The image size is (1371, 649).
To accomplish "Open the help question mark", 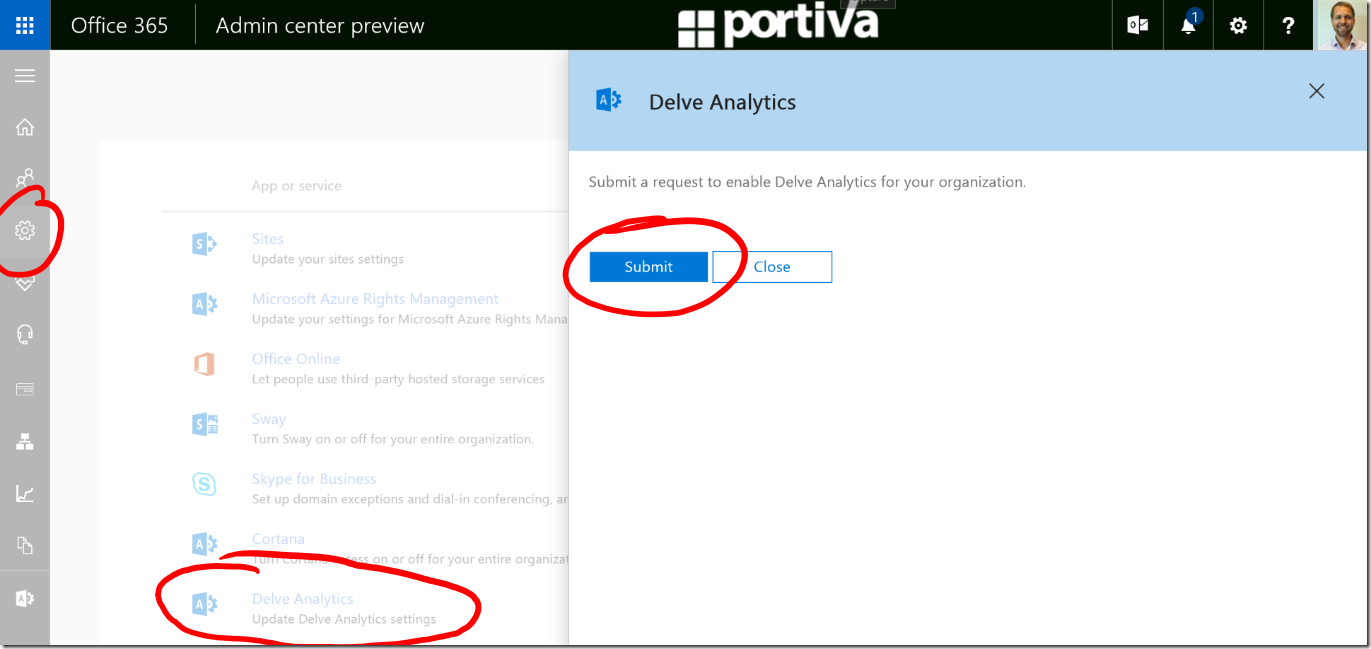I will tap(1289, 25).
